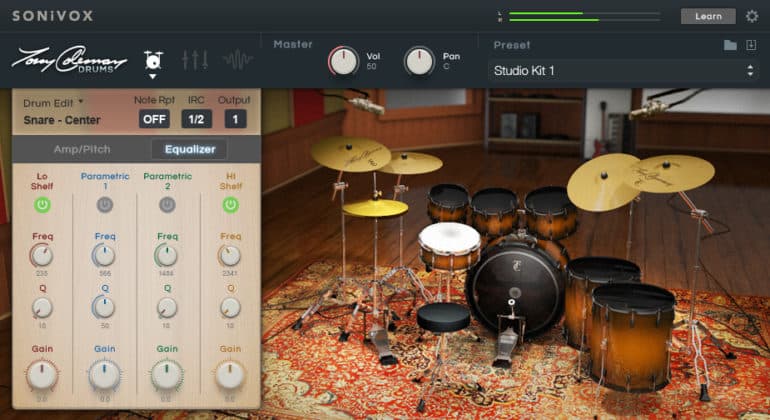The height and width of the screenshot is (420, 770).
Task: Click the Master Pan knob
Action: point(419,61)
